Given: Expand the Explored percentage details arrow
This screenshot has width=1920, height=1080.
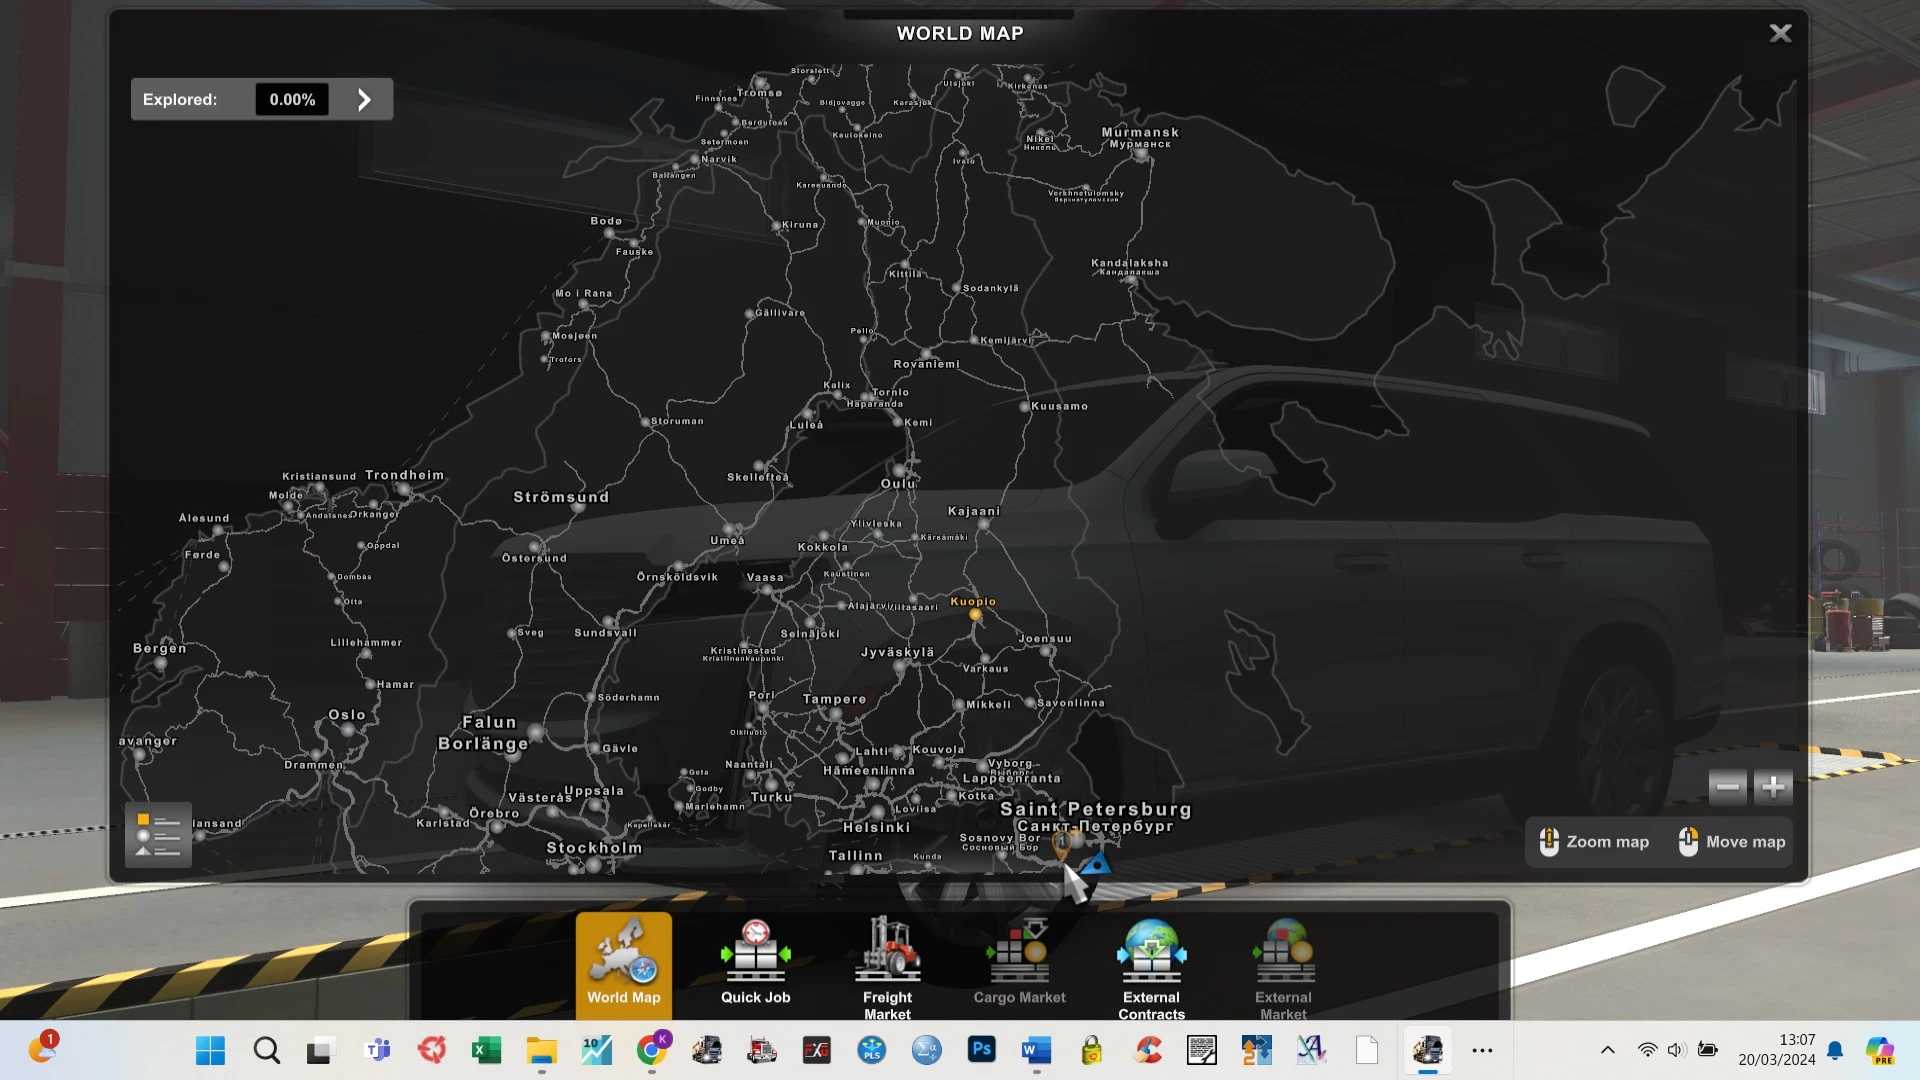Looking at the screenshot, I should click(364, 100).
